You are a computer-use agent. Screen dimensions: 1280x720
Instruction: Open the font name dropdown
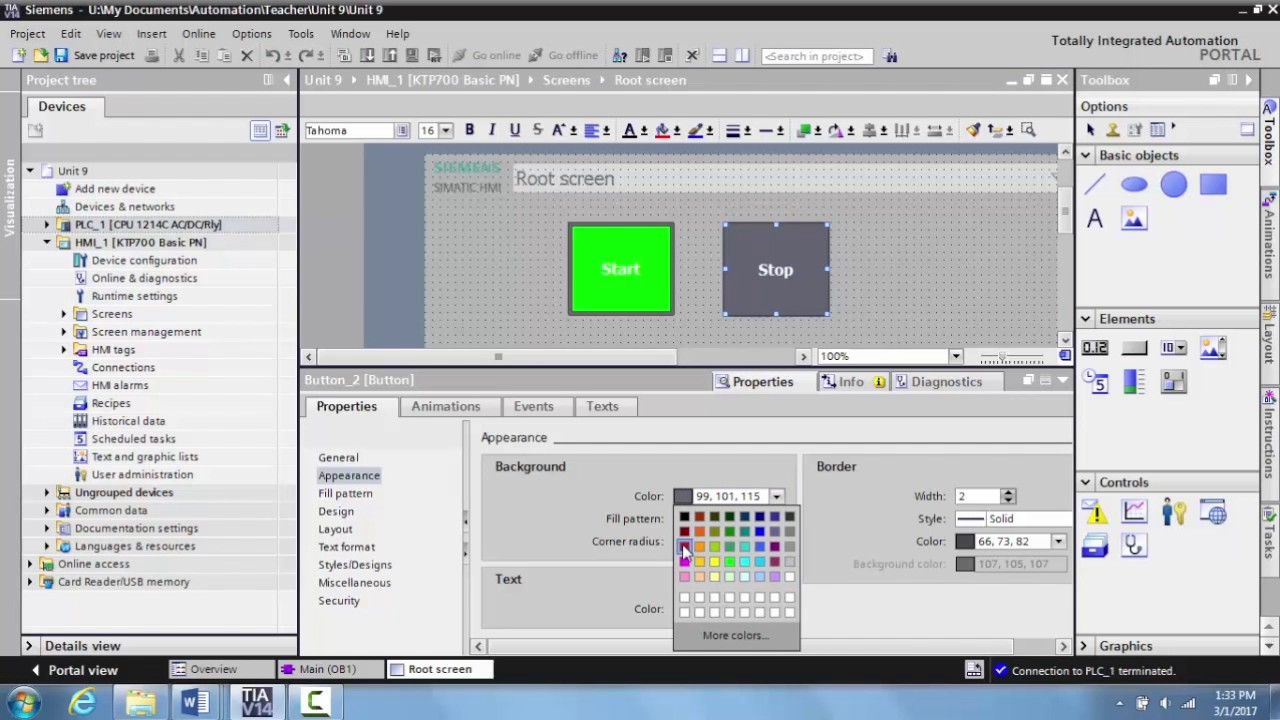[x=402, y=131]
